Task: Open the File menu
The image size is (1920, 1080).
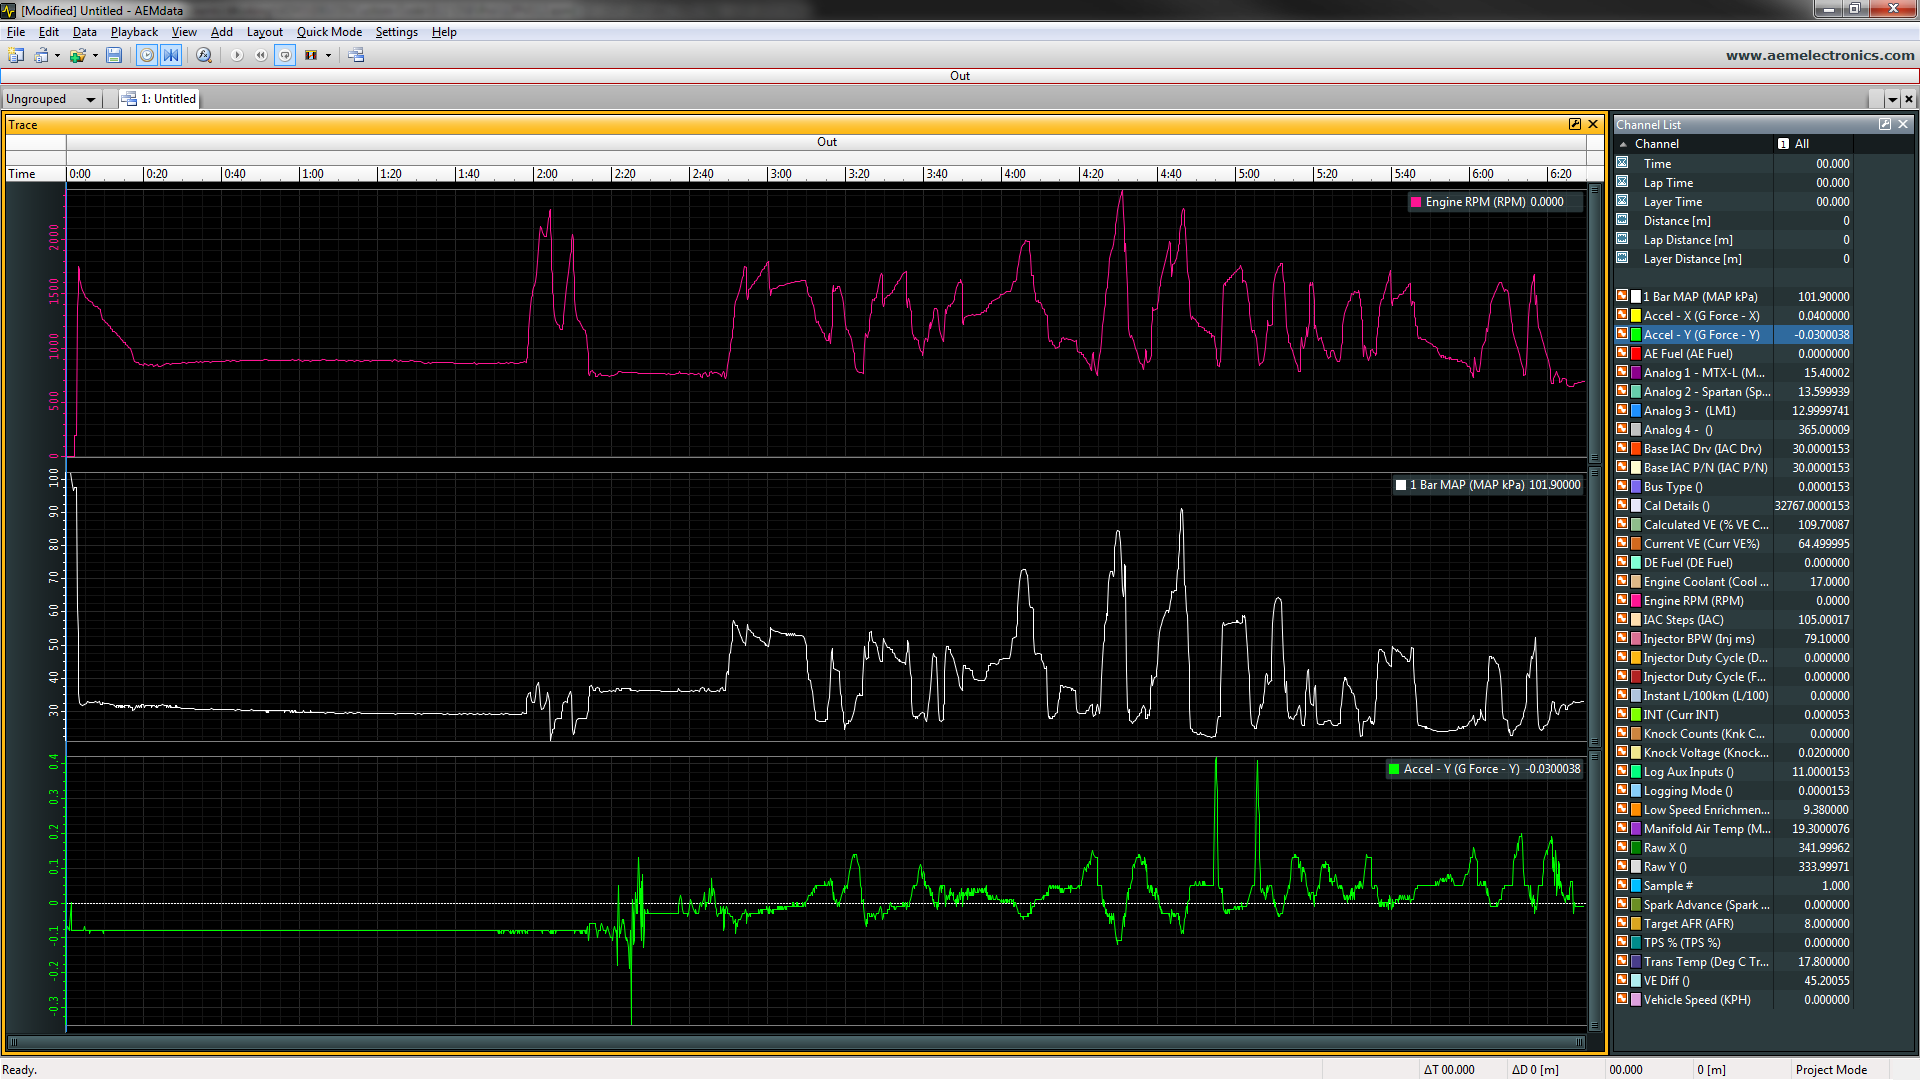Action: point(16,32)
